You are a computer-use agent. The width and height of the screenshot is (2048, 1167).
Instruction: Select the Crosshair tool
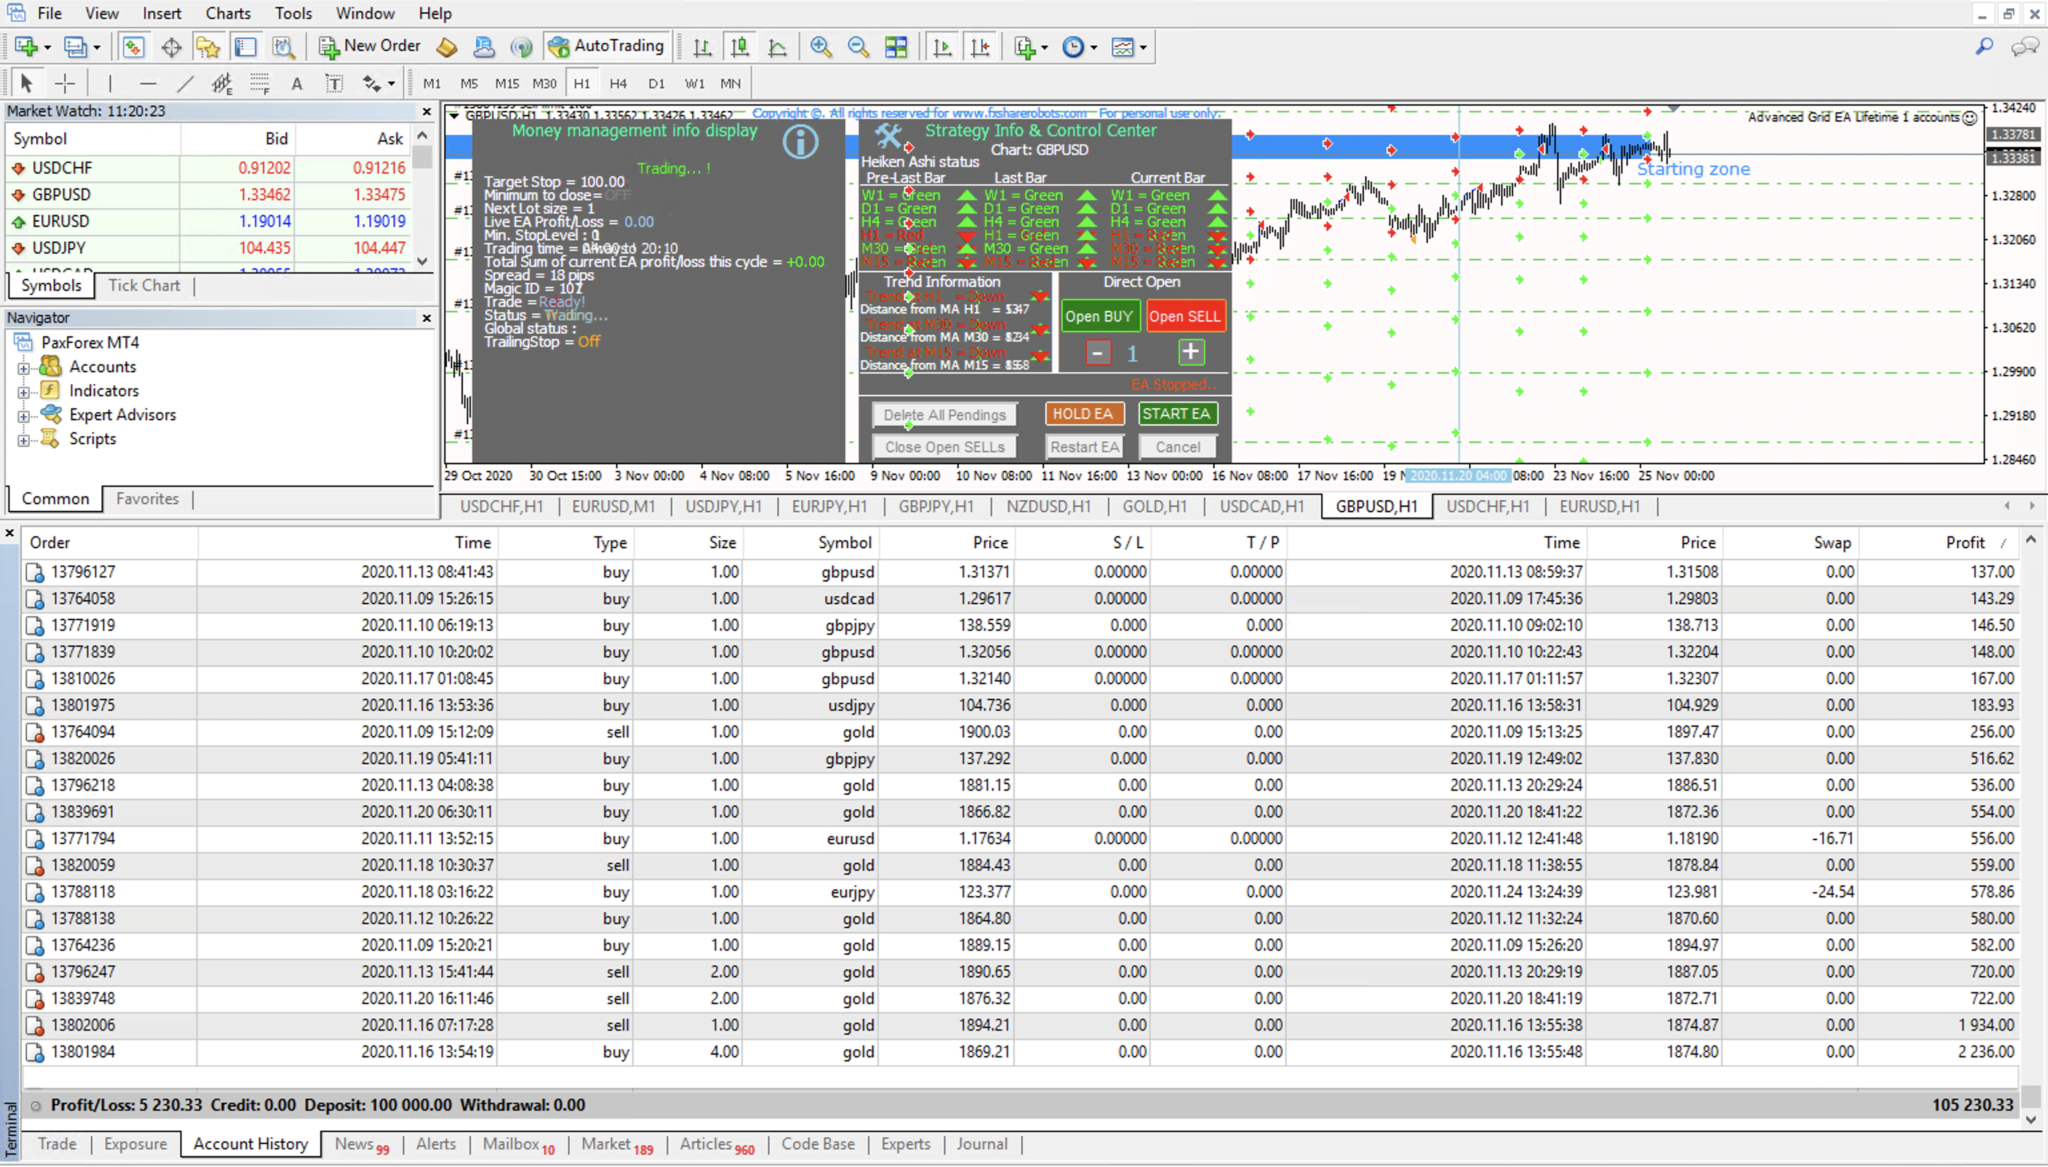66,83
